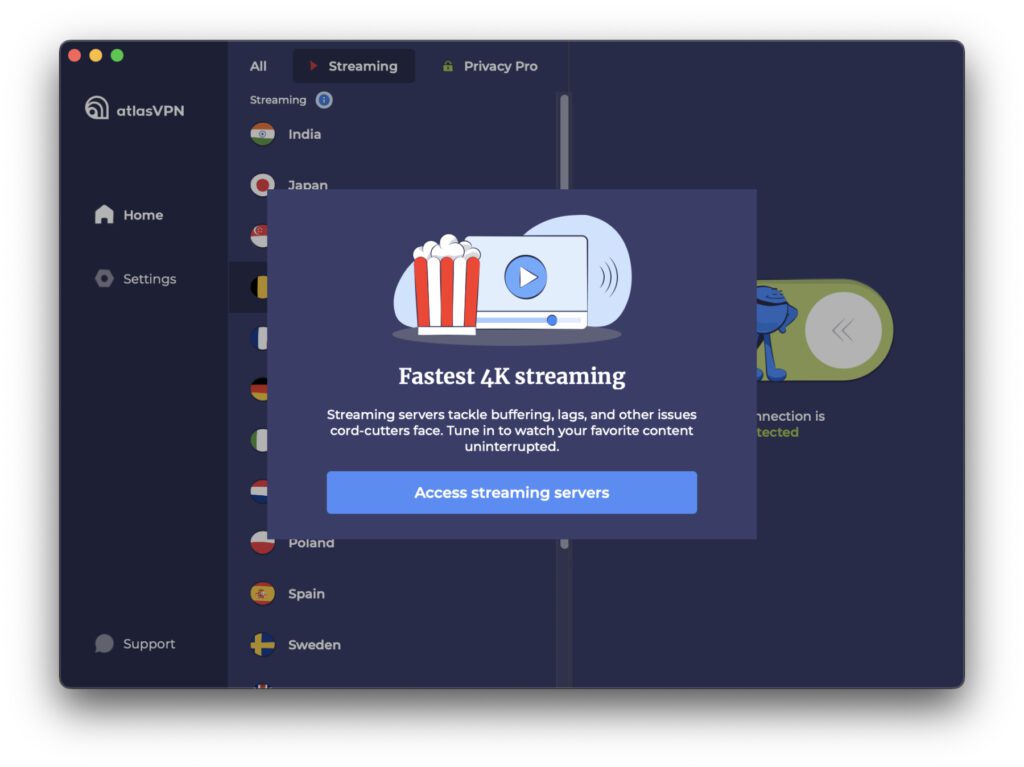Click the Home icon in the sidebar
Viewport: 1024px width, 767px height.
104,214
